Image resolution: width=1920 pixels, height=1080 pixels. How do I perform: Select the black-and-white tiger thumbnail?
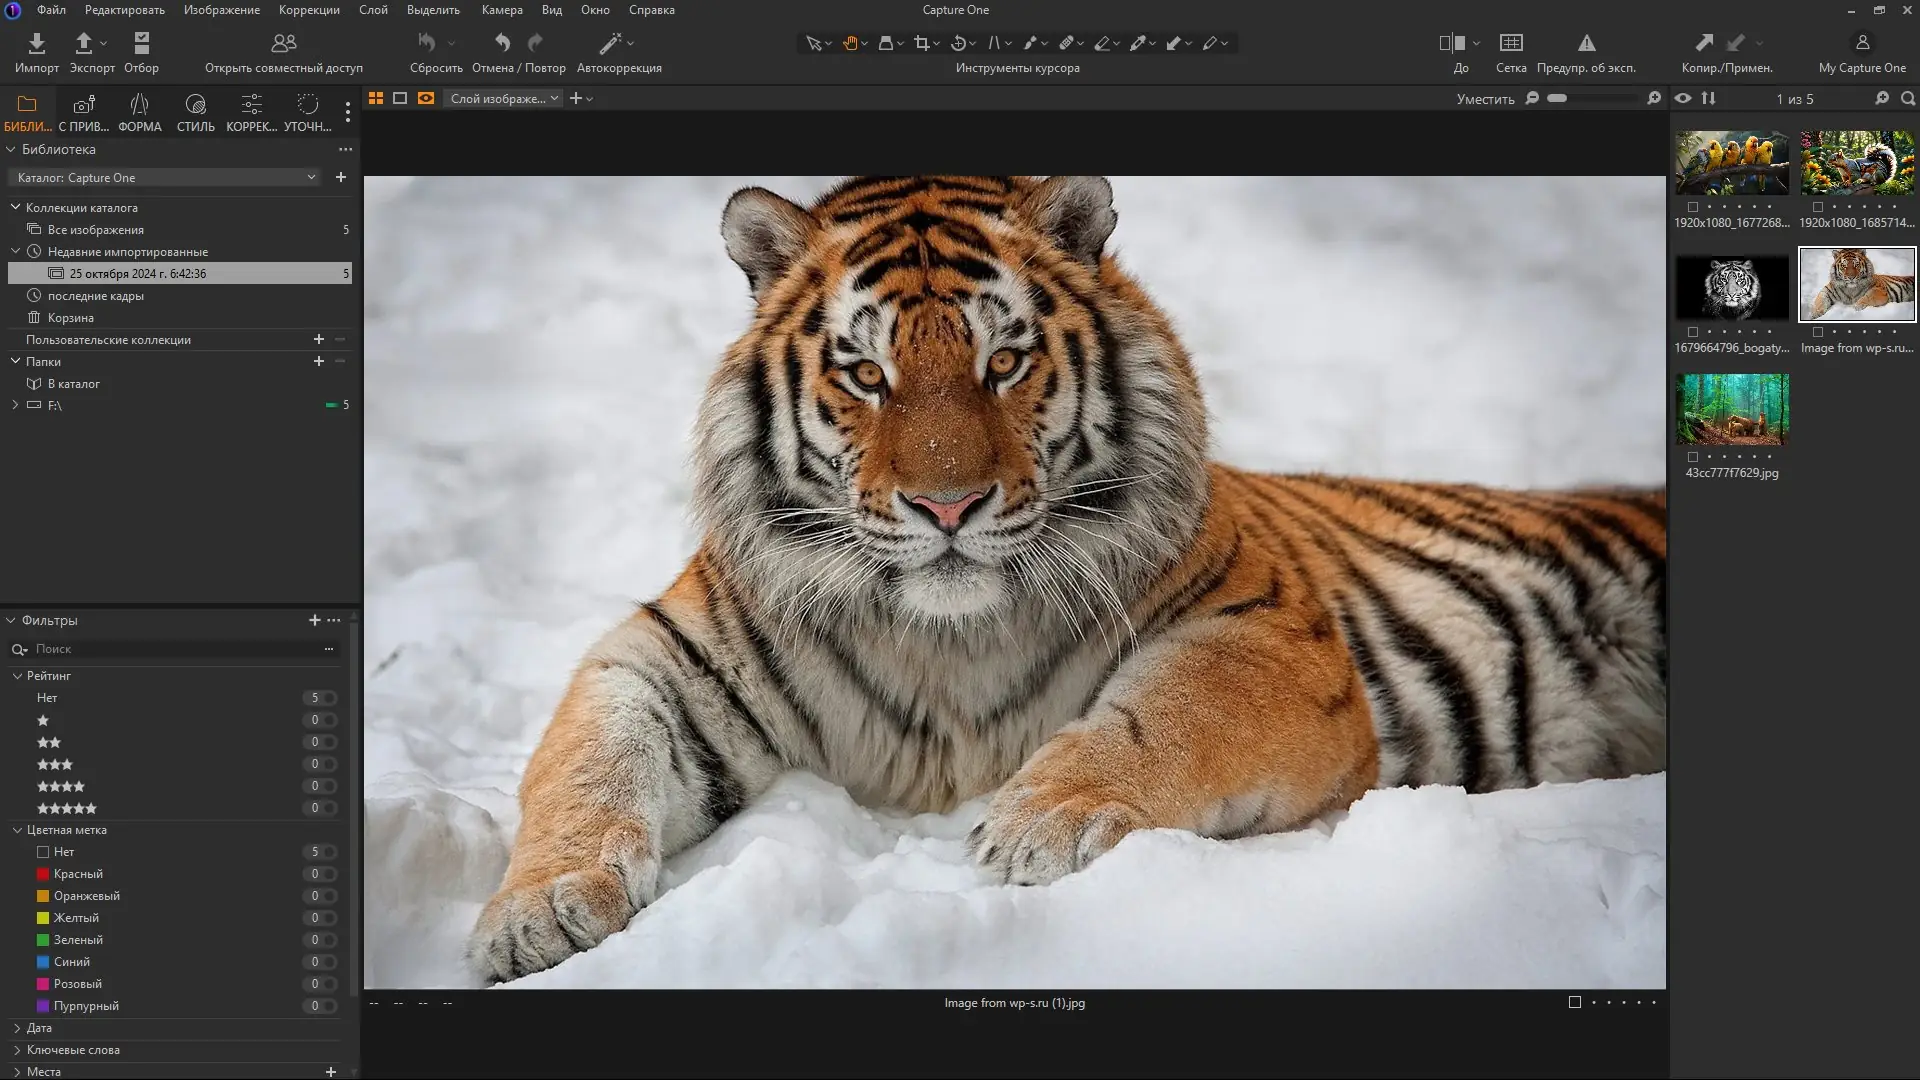(1732, 285)
